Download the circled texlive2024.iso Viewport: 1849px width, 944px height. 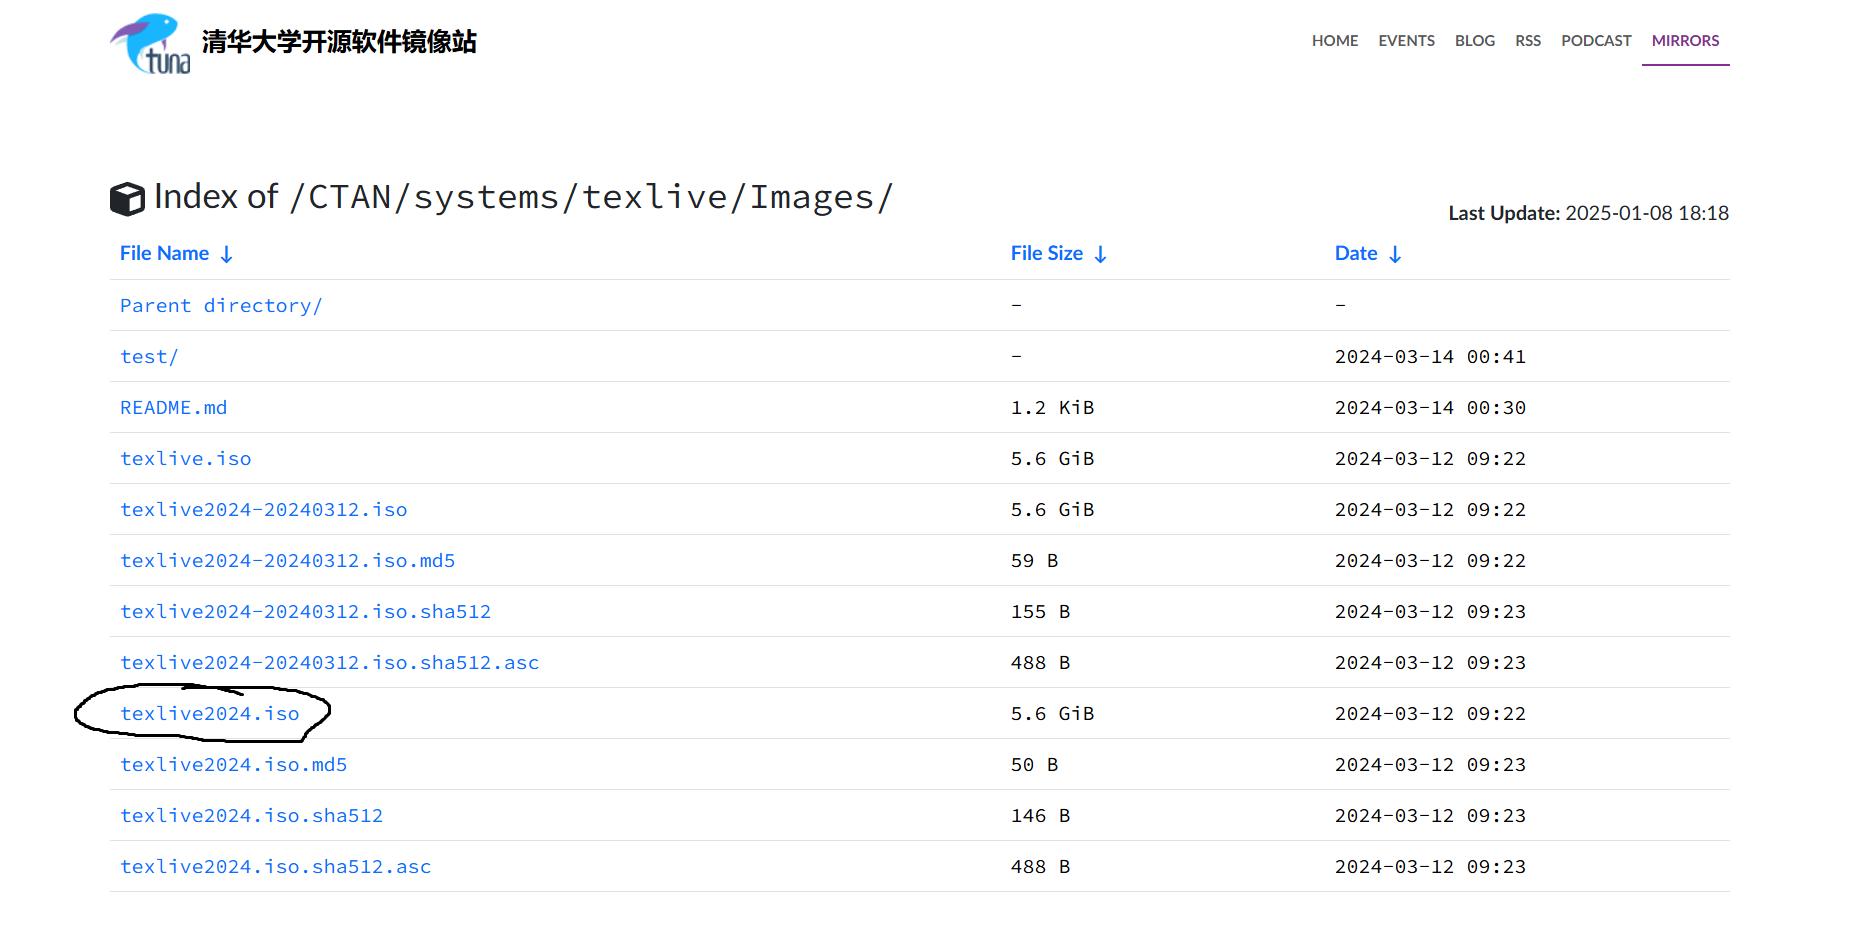pos(210,714)
